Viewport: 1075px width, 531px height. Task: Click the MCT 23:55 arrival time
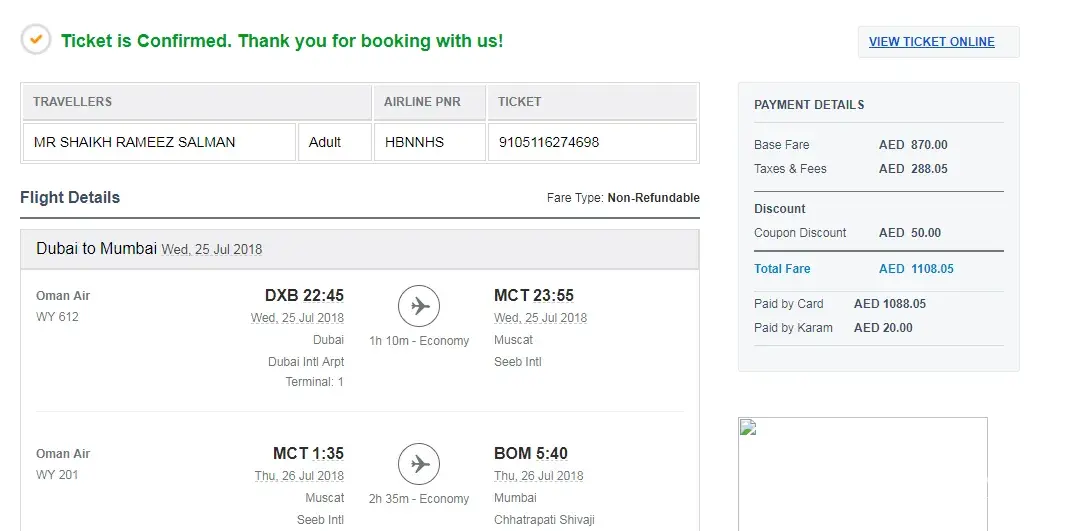pyautogui.click(x=534, y=295)
